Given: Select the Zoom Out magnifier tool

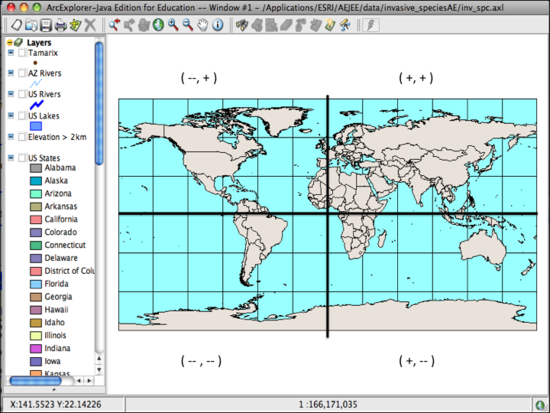Looking at the screenshot, I should click(x=188, y=25).
